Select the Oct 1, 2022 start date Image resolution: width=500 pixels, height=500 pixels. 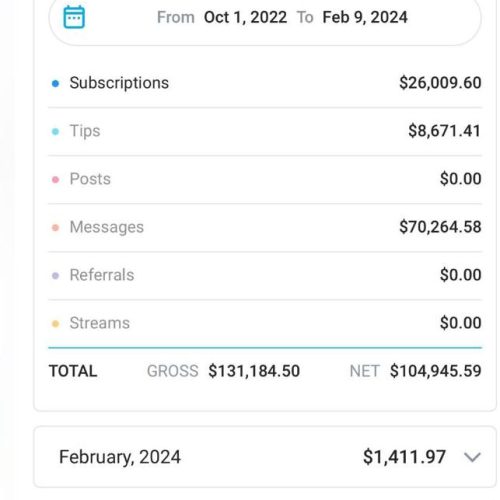click(x=245, y=17)
